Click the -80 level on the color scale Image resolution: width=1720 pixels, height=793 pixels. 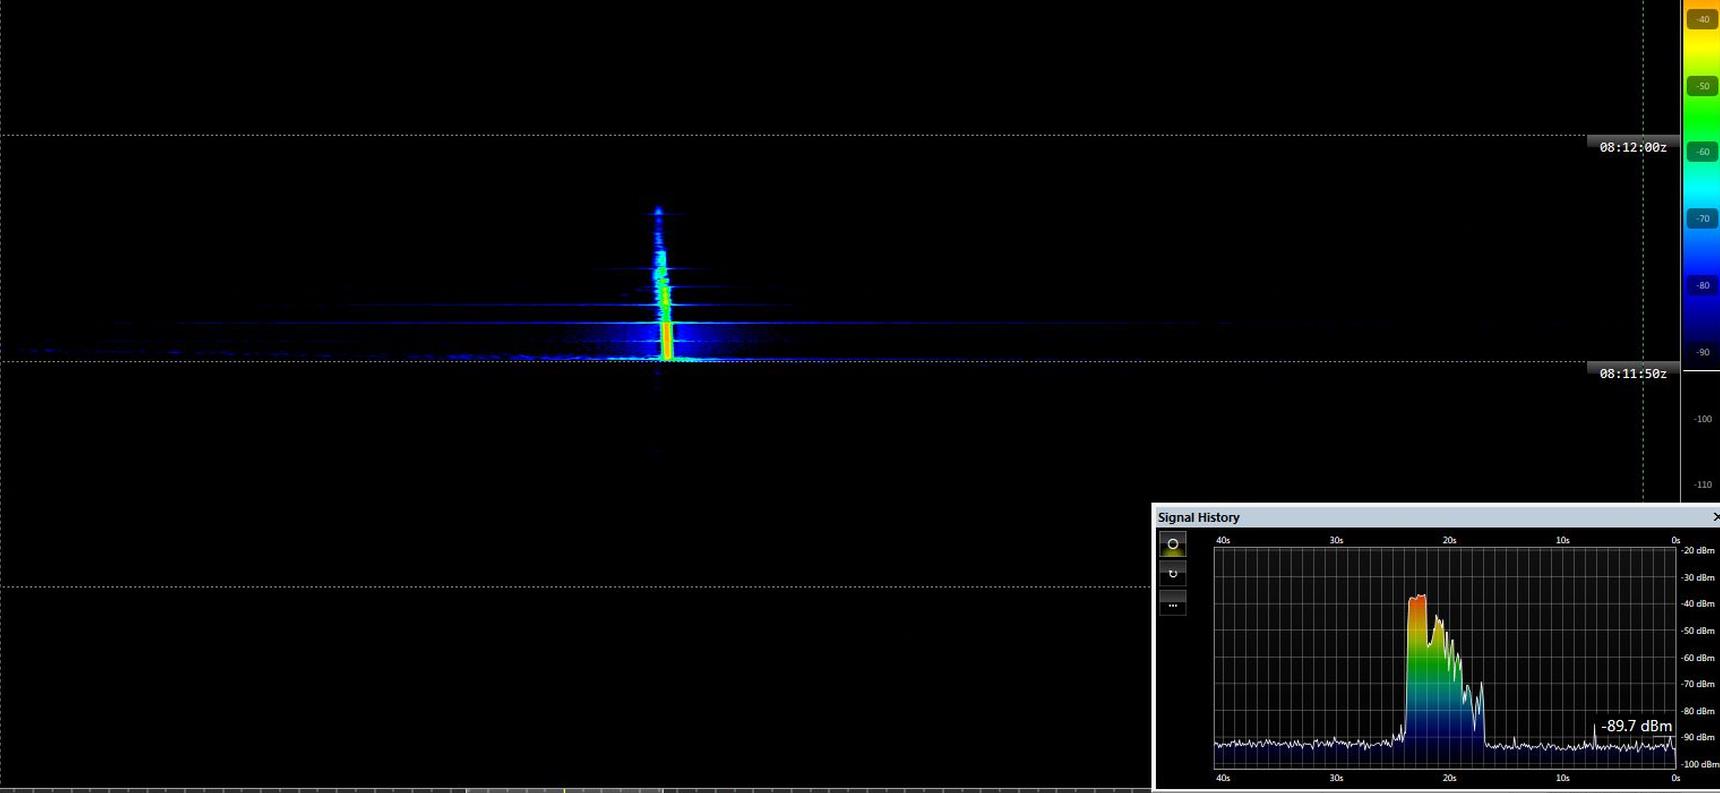[x=1702, y=285]
